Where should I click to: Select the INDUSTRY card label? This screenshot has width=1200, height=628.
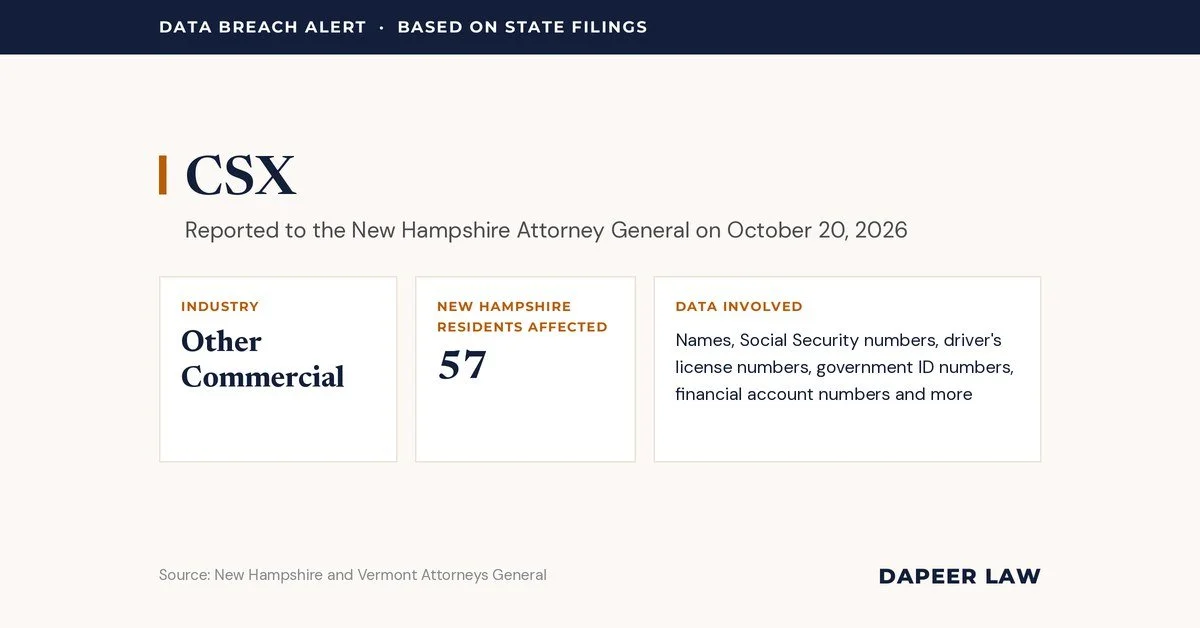coord(220,306)
